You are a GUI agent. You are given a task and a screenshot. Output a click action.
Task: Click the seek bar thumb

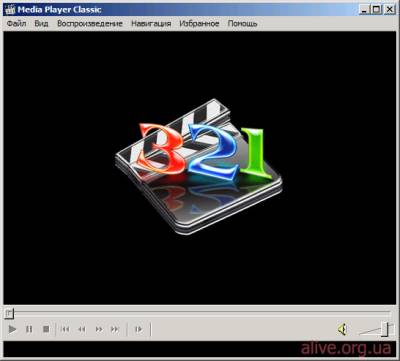tap(9, 313)
